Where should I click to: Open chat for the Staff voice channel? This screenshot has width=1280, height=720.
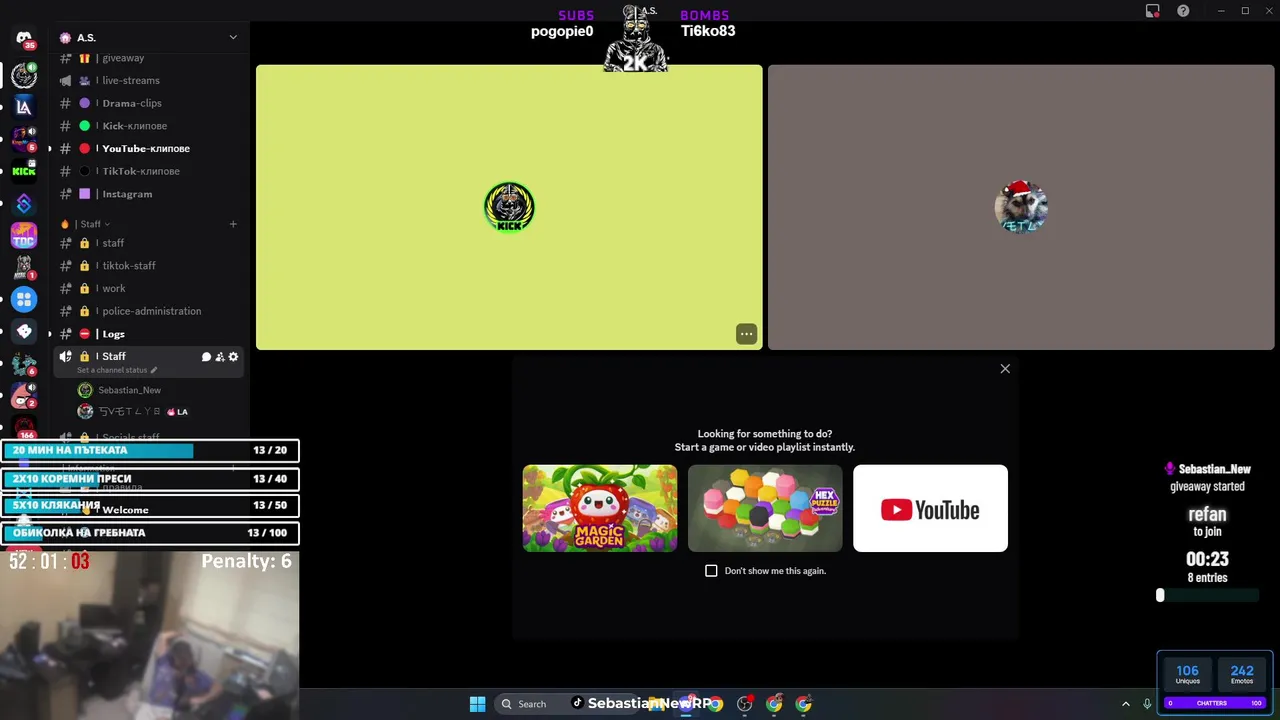click(206, 357)
